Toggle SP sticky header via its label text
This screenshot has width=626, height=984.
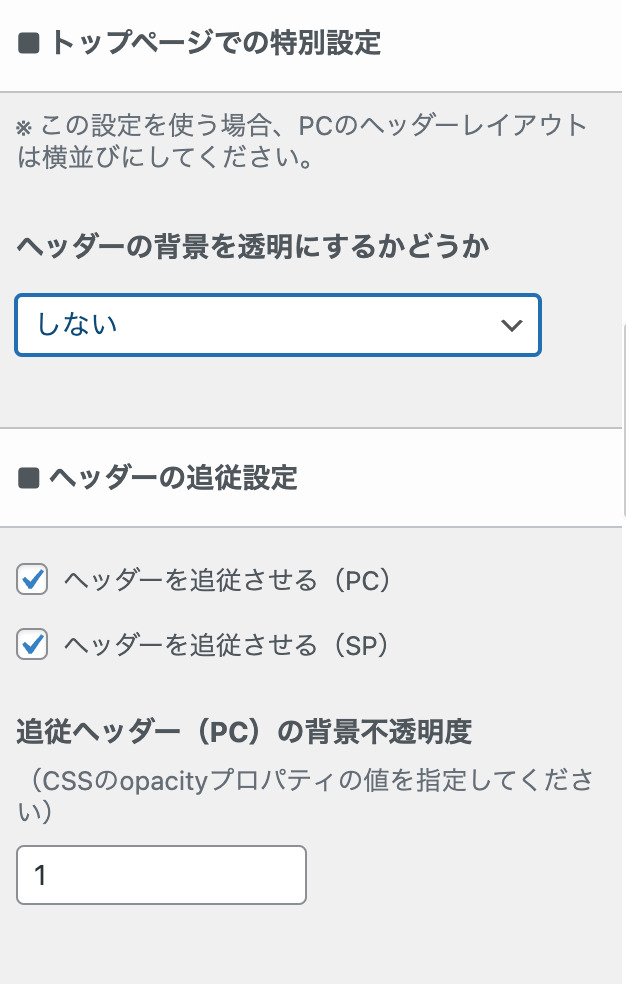tap(225, 646)
